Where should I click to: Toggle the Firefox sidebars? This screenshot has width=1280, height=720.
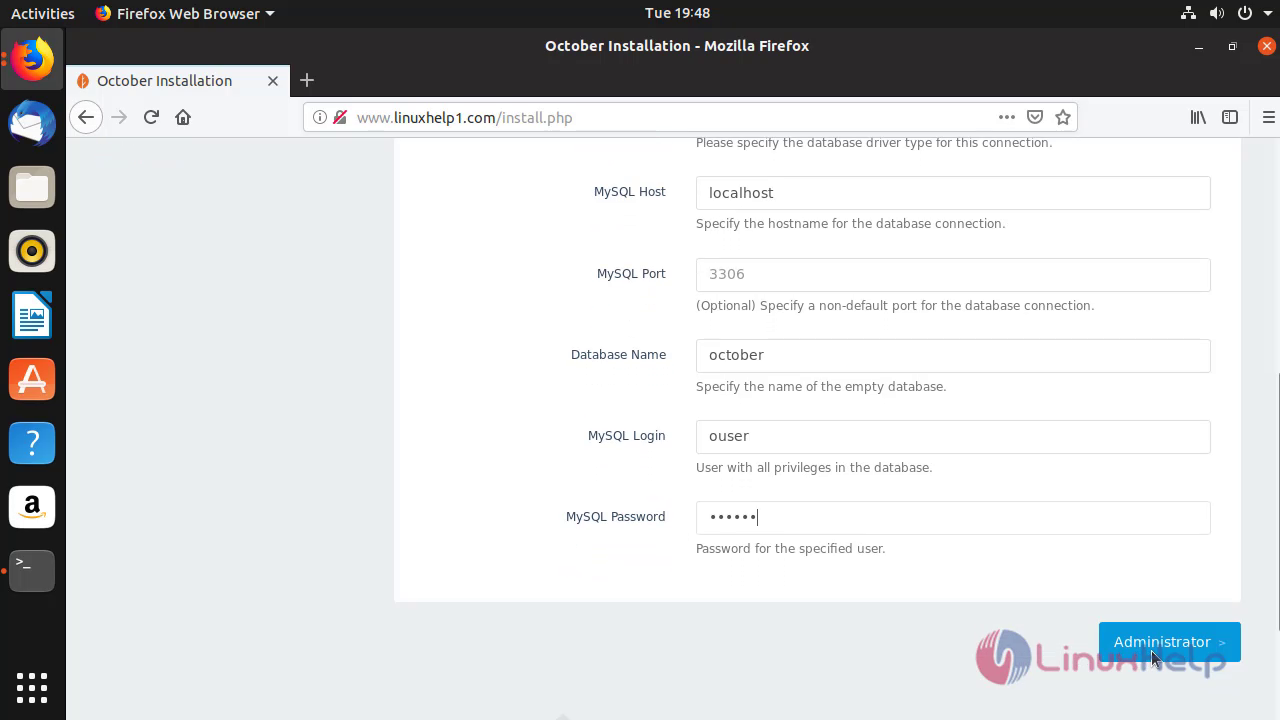point(1230,117)
